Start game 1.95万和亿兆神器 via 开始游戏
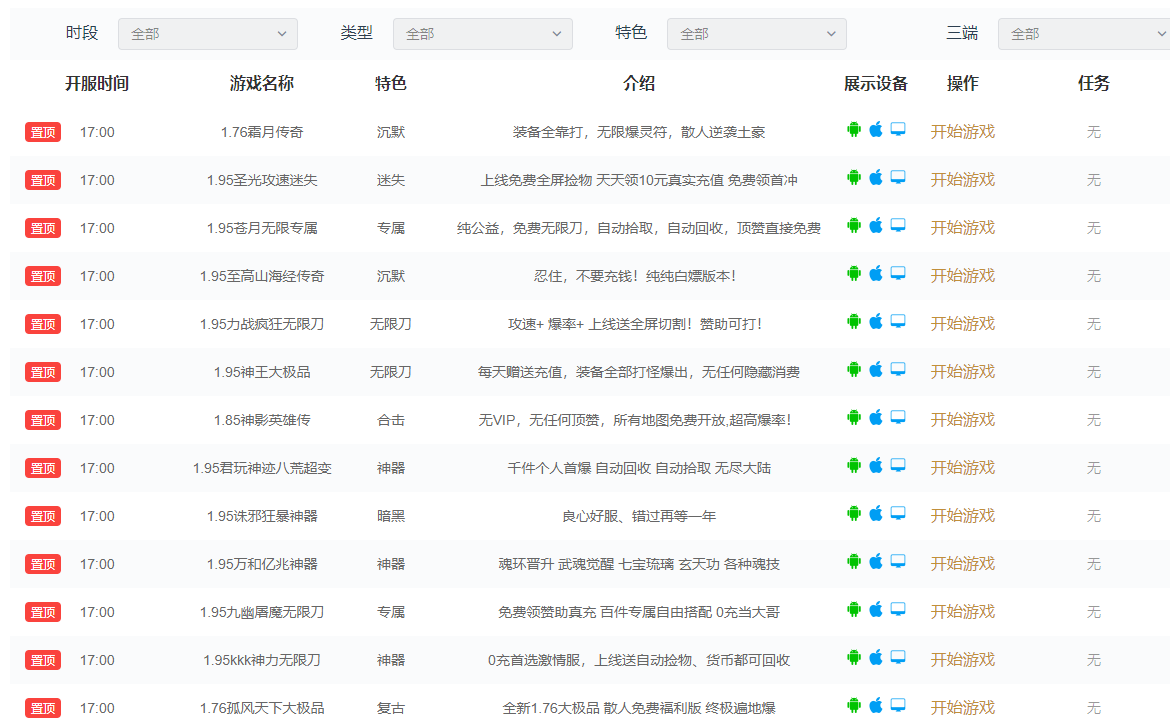This screenshot has height=728, width=1170. (x=963, y=564)
